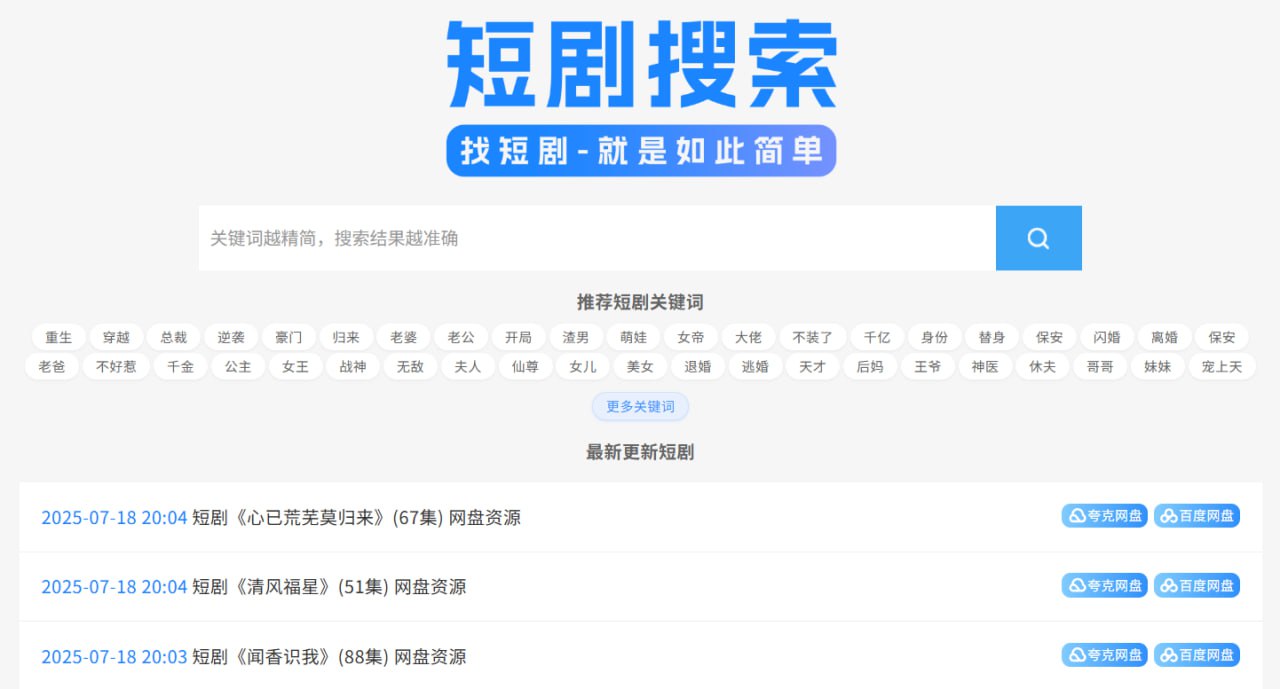Open 短剧《闻香识我》(88集) entry

pyautogui.click(x=328, y=657)
